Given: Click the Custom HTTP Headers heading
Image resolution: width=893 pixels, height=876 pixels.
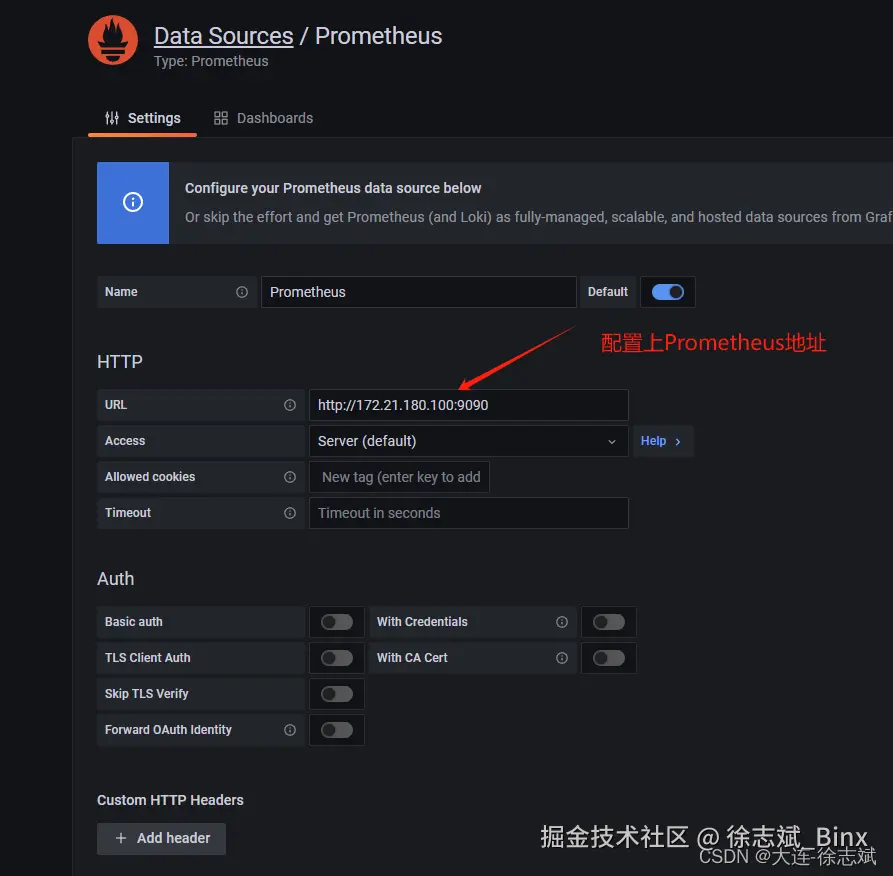Looking at the screenshot, I should click(x=170, y=800).
